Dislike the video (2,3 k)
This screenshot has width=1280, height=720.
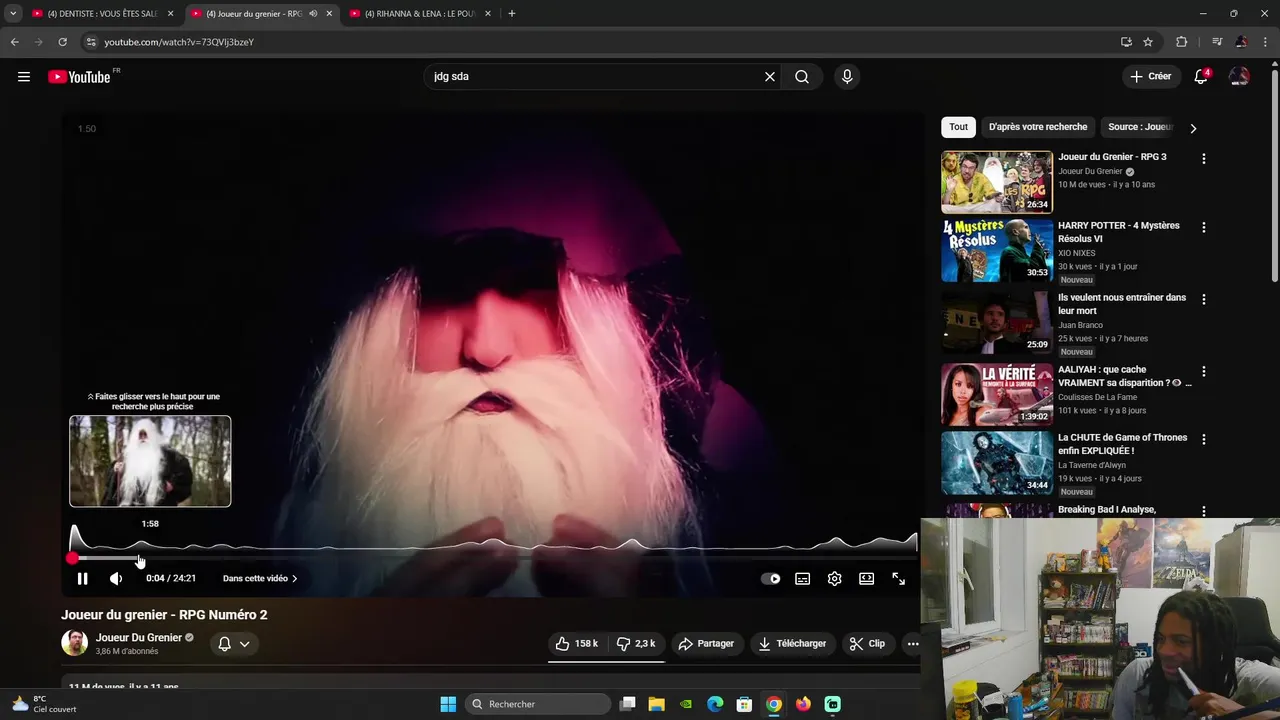(x=636, y=644)
